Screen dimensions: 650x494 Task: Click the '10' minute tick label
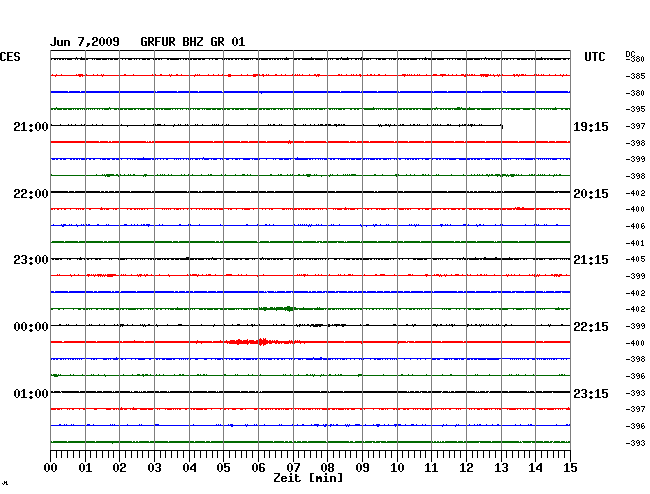397,468
